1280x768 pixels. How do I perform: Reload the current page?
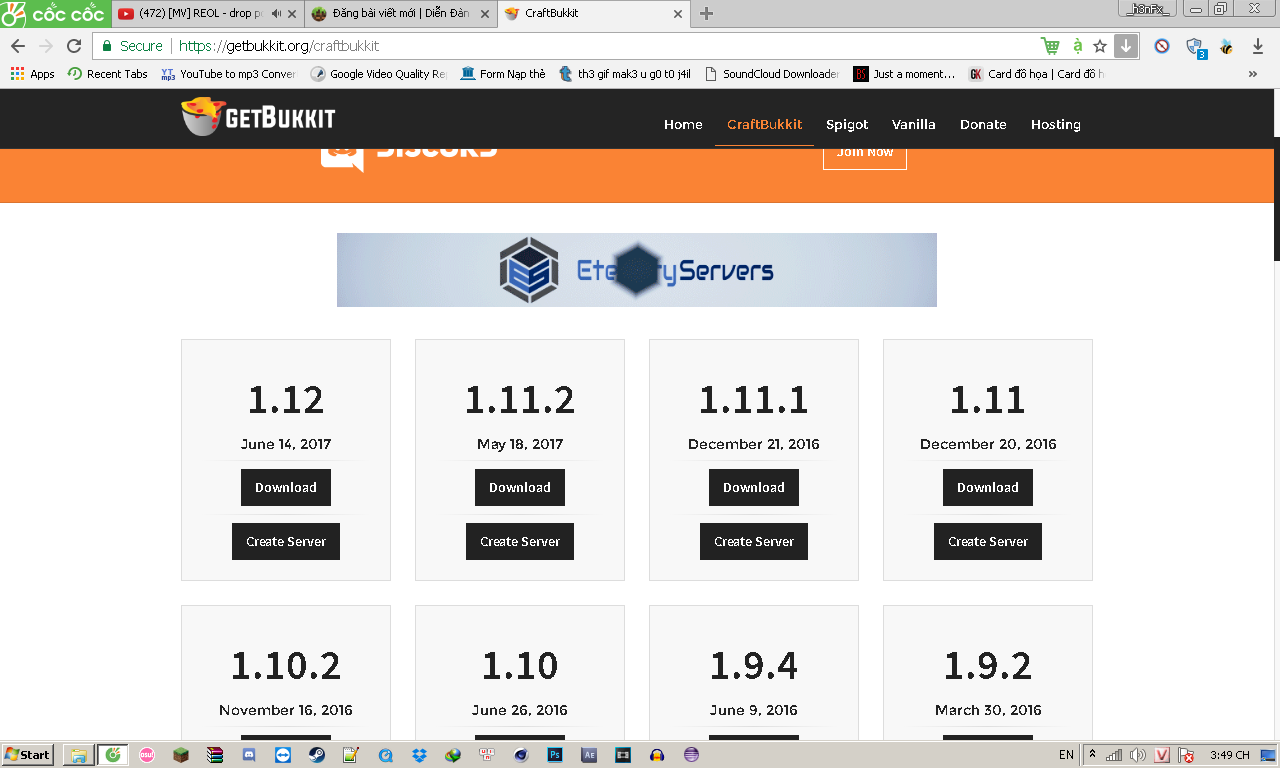click(x=74, y=46)
